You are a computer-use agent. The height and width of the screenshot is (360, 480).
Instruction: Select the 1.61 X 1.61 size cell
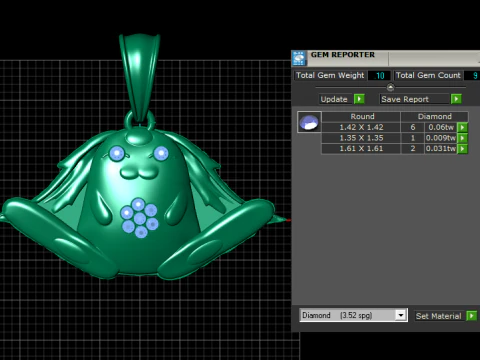361,149
